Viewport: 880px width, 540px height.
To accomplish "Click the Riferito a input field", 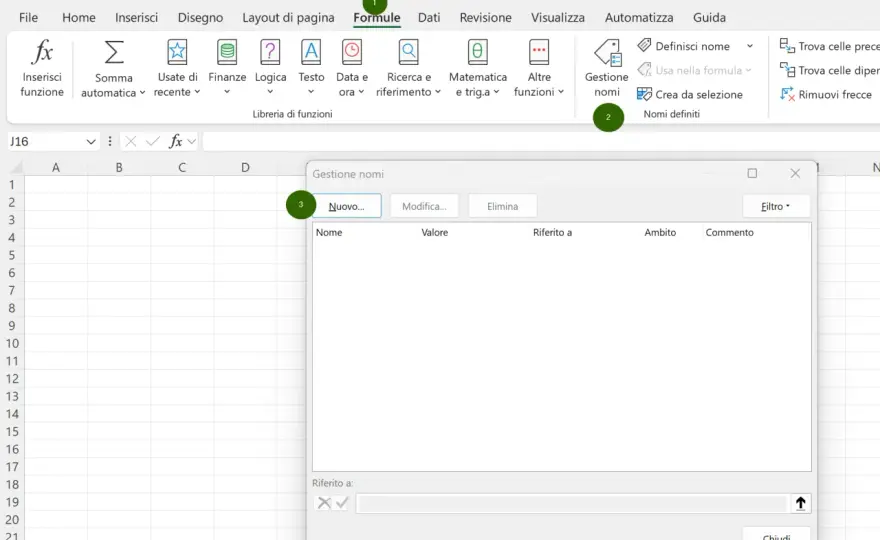I will (x=572, y=504).
